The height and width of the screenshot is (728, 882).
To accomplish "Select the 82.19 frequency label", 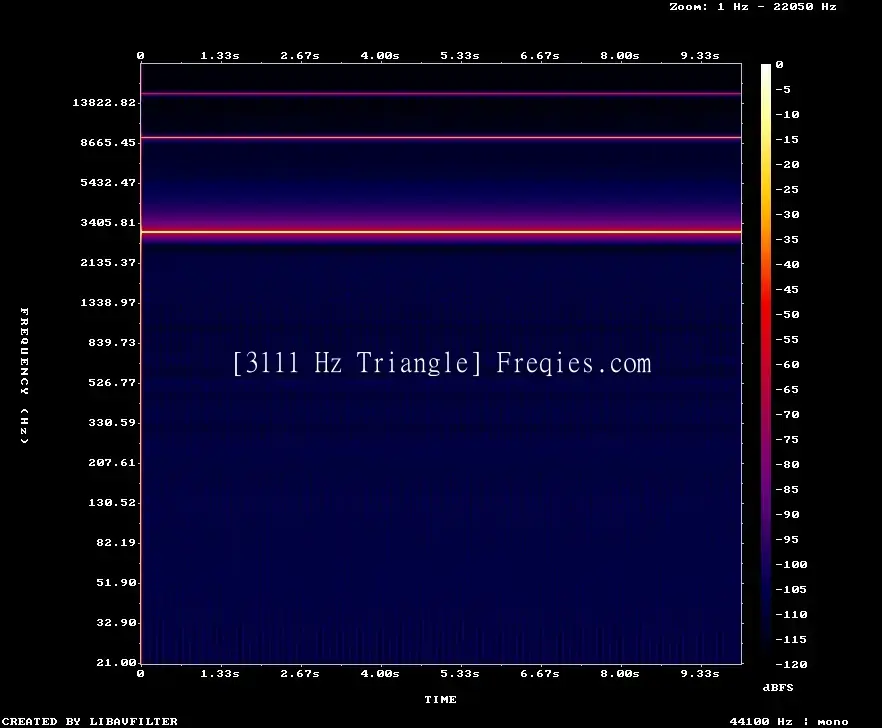I will [x=116, y=542].
